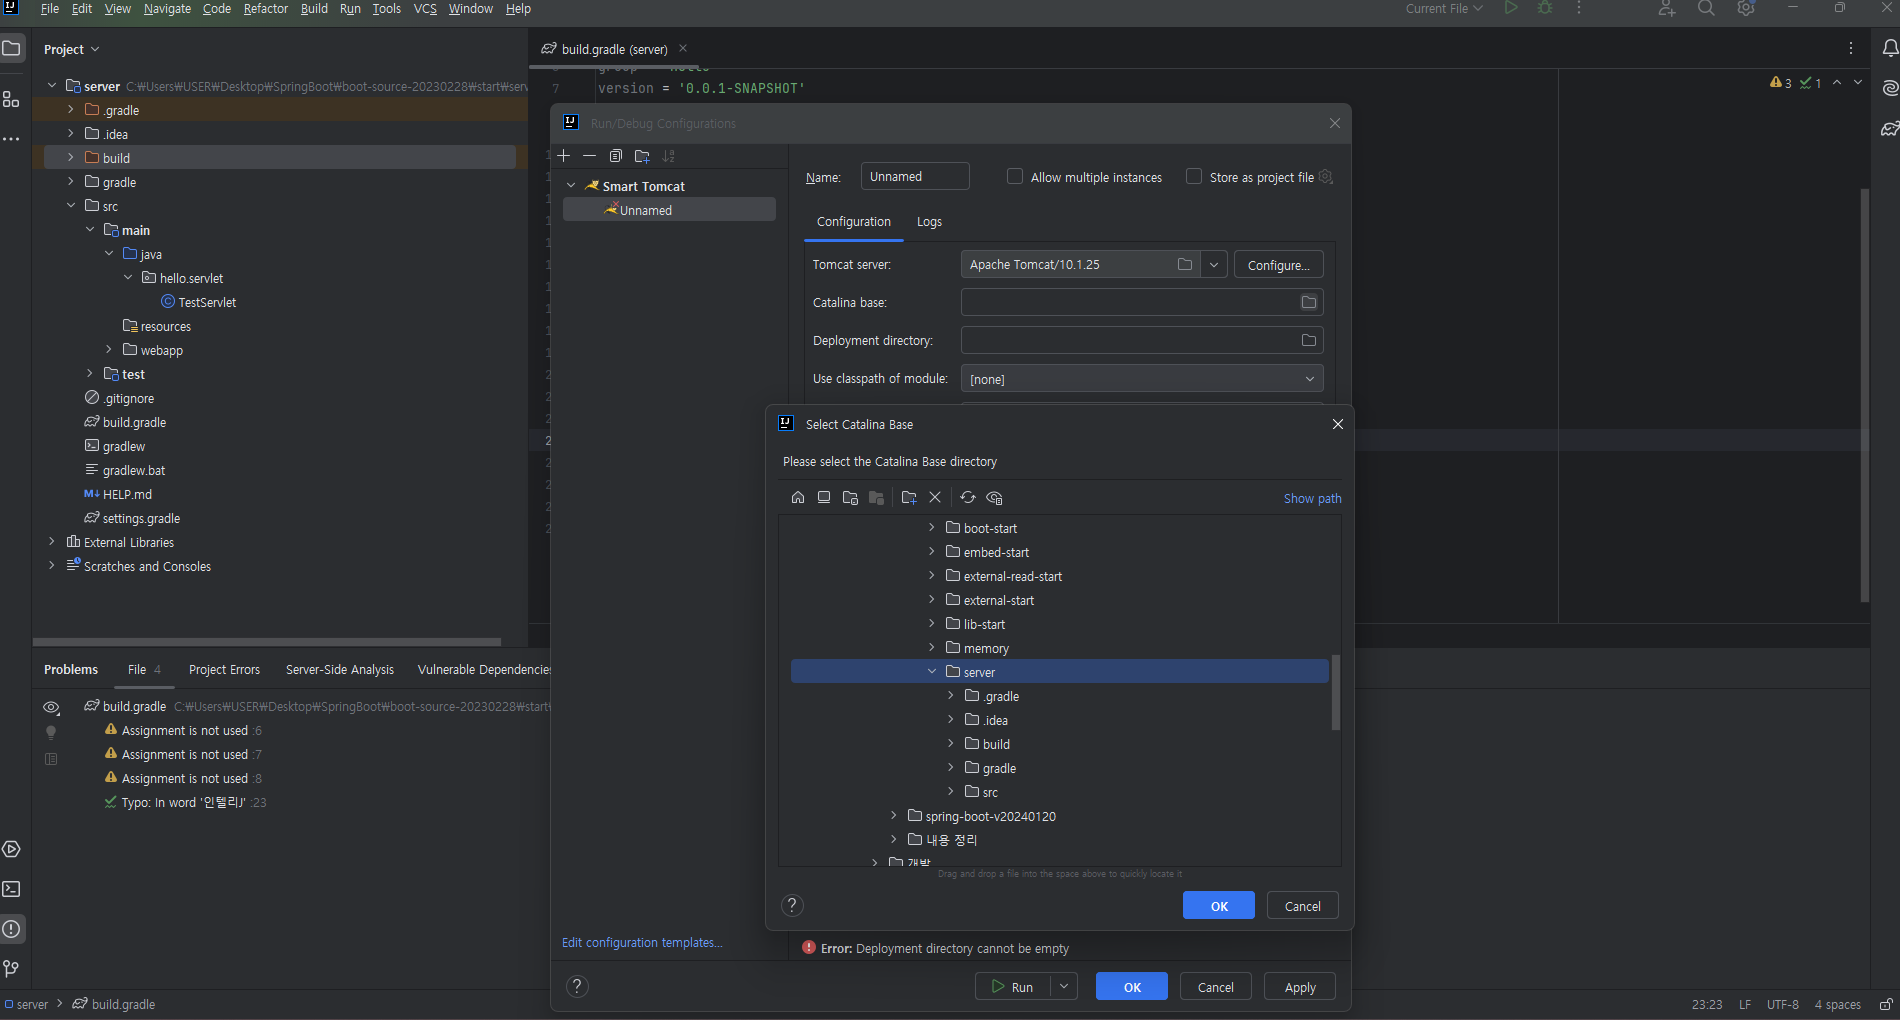Go to home directory in Select Catalina Base
Viewport: 1900px width, 1020px height.
(798, 497)
